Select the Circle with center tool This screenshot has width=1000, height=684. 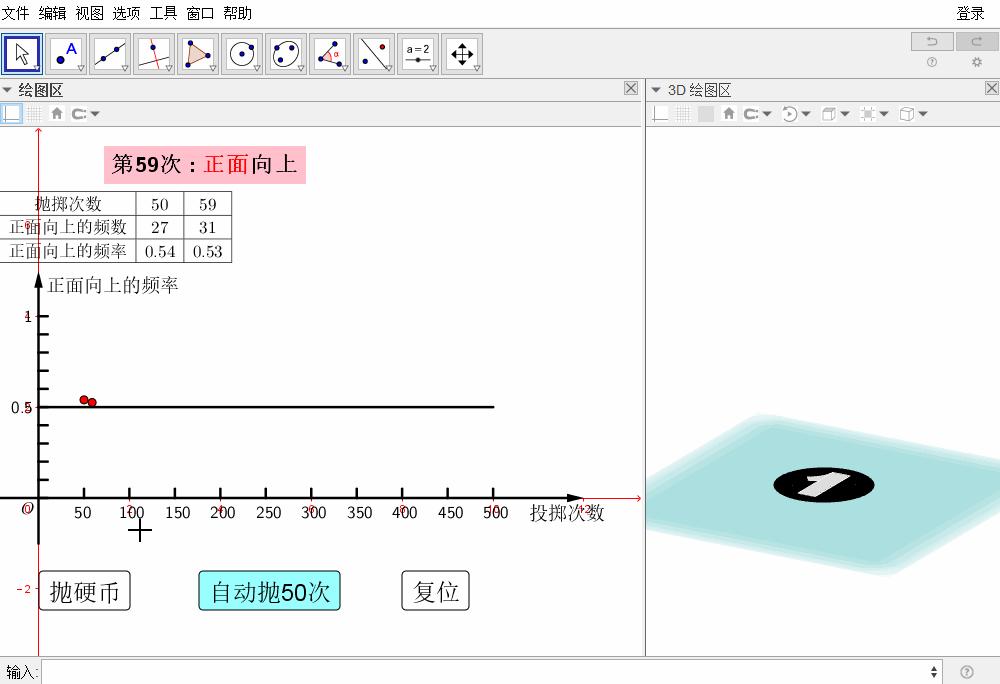tap(242, 54)
